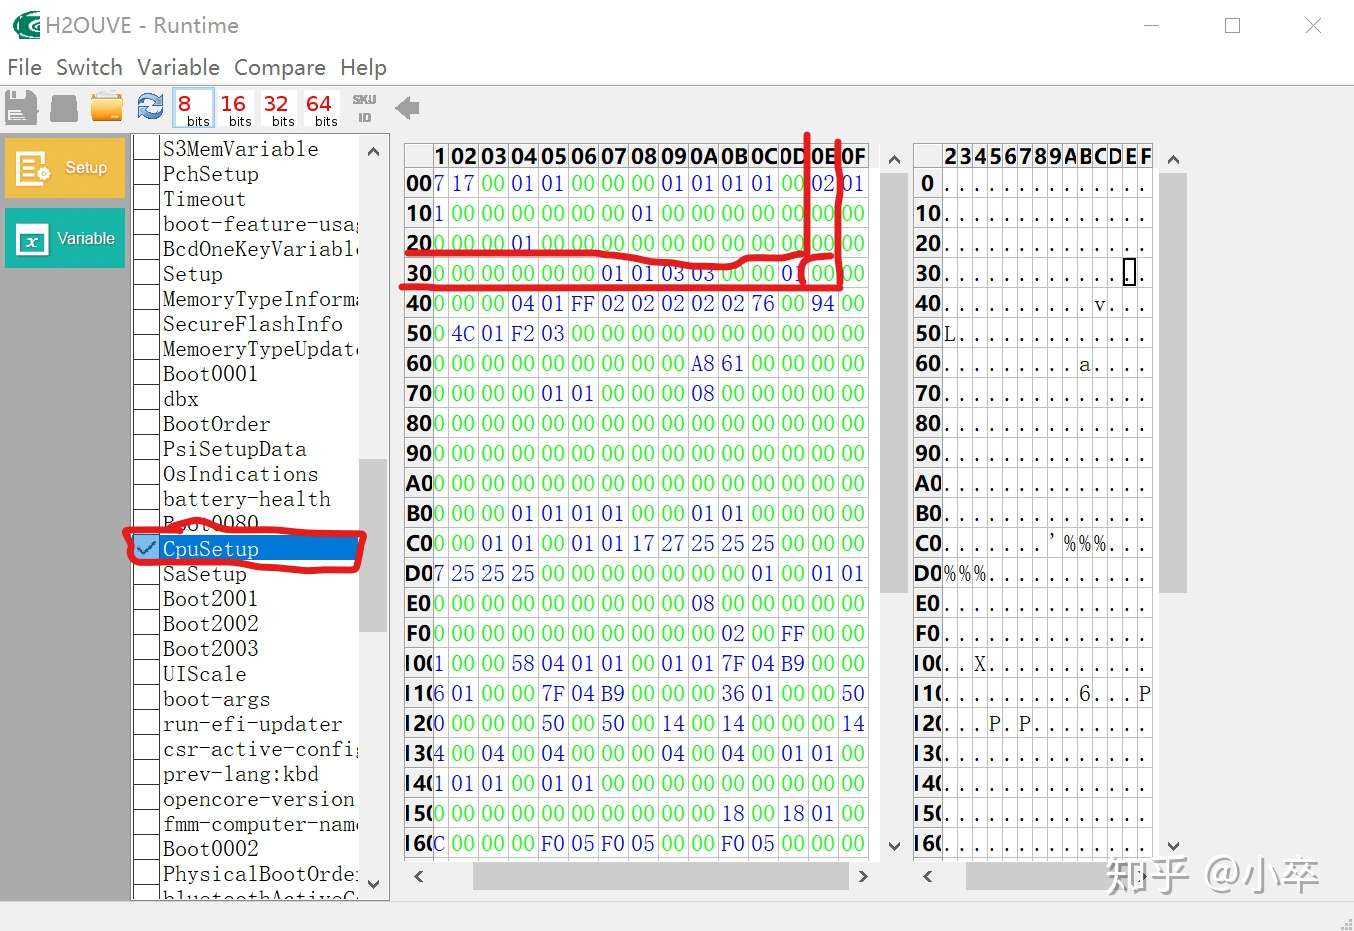Open the File menu

[x=25, y=67]
